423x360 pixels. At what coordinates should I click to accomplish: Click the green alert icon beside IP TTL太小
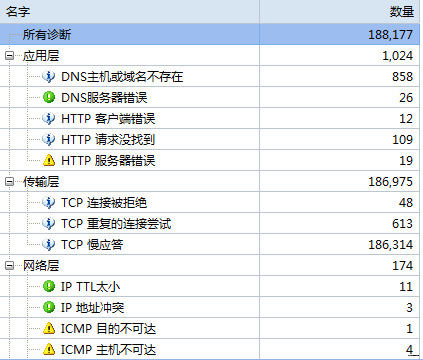[x=49, y=287]
